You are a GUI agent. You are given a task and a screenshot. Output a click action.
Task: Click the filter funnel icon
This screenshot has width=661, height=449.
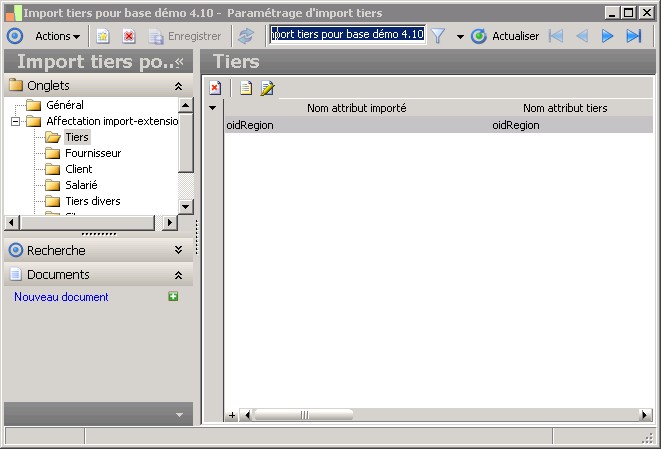pos(438,36)
